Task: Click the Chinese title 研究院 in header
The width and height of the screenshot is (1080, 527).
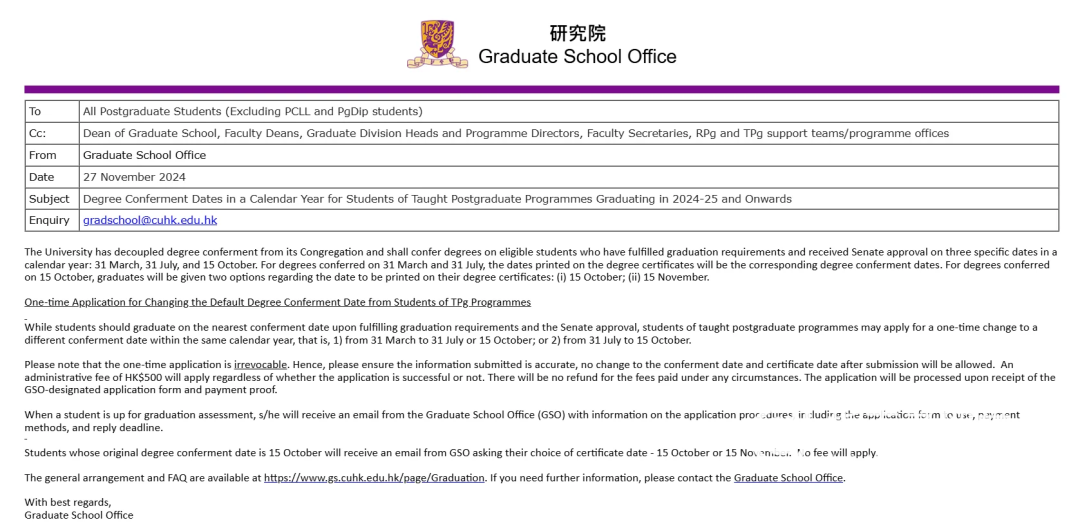Action: click(577, 33)
